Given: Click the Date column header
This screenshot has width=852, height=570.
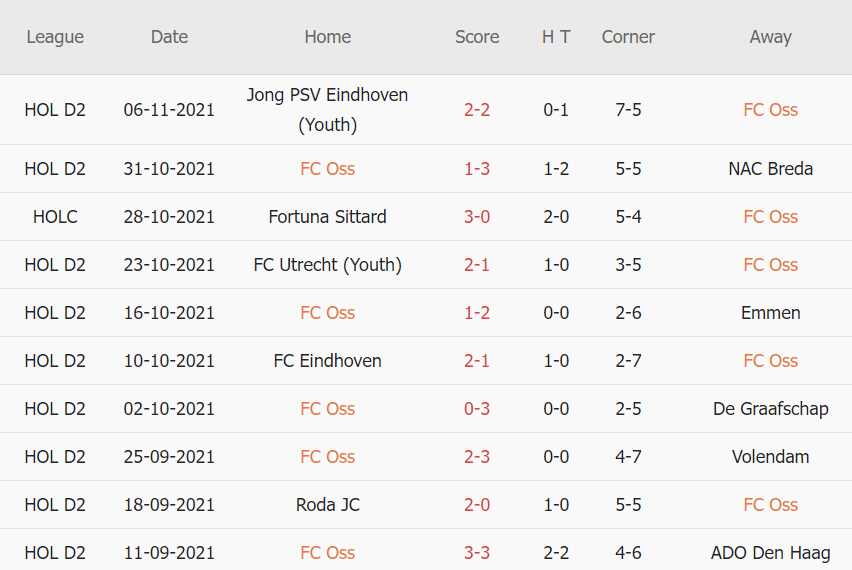Looking at the screenshot, I should pyautogui.click(x=169, y=37).
